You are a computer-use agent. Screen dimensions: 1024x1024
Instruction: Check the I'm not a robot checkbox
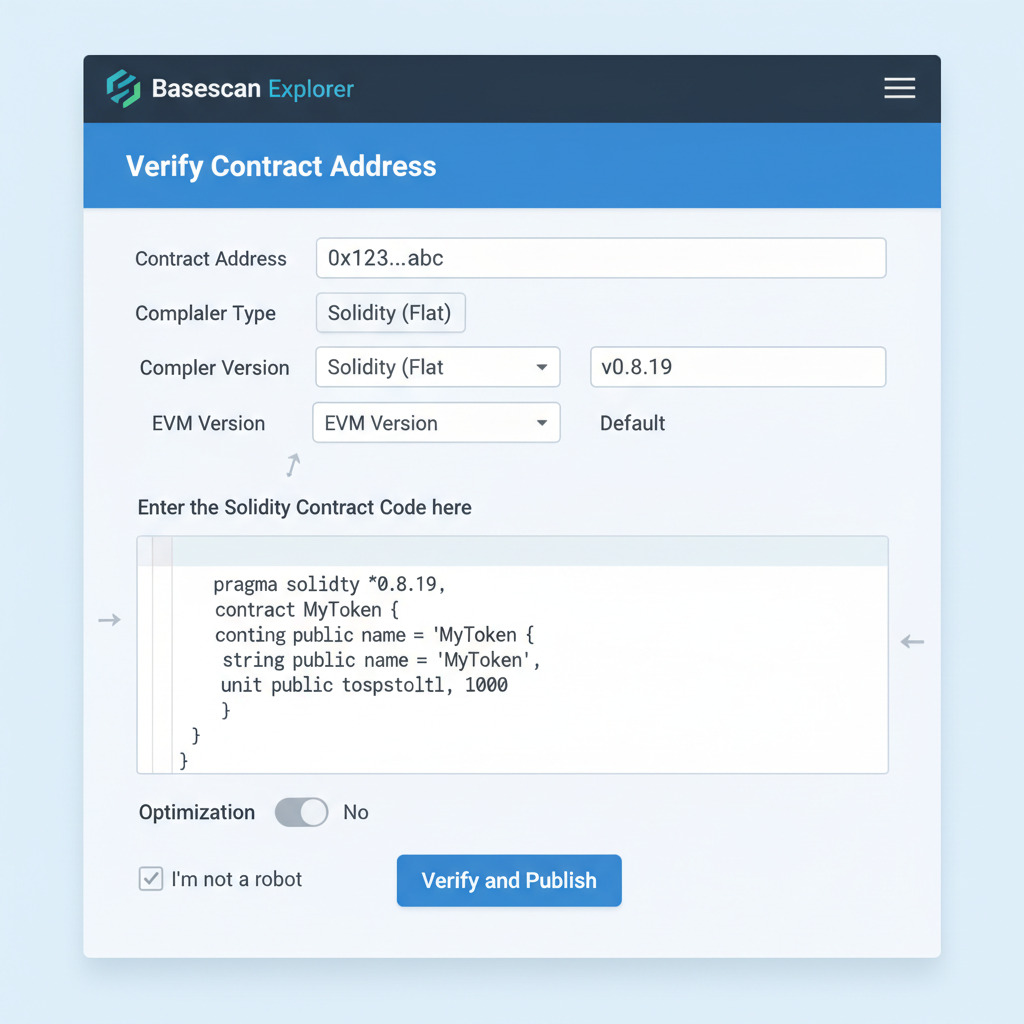coord(150,879)
